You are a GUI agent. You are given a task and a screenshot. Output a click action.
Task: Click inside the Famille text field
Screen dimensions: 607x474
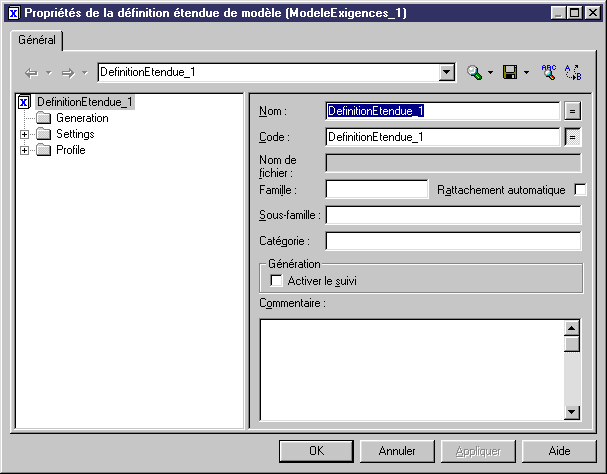(376, 189)
